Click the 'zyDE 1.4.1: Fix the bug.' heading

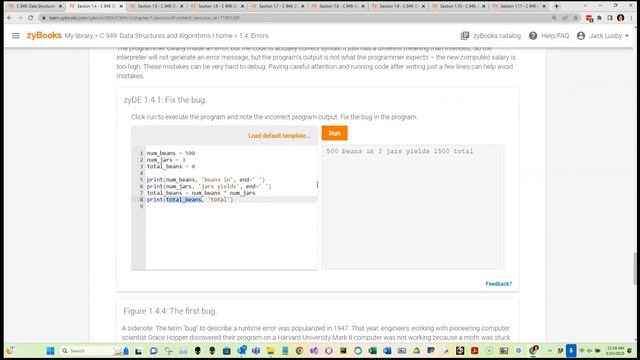pyautogui.click(x=165, y=100)
